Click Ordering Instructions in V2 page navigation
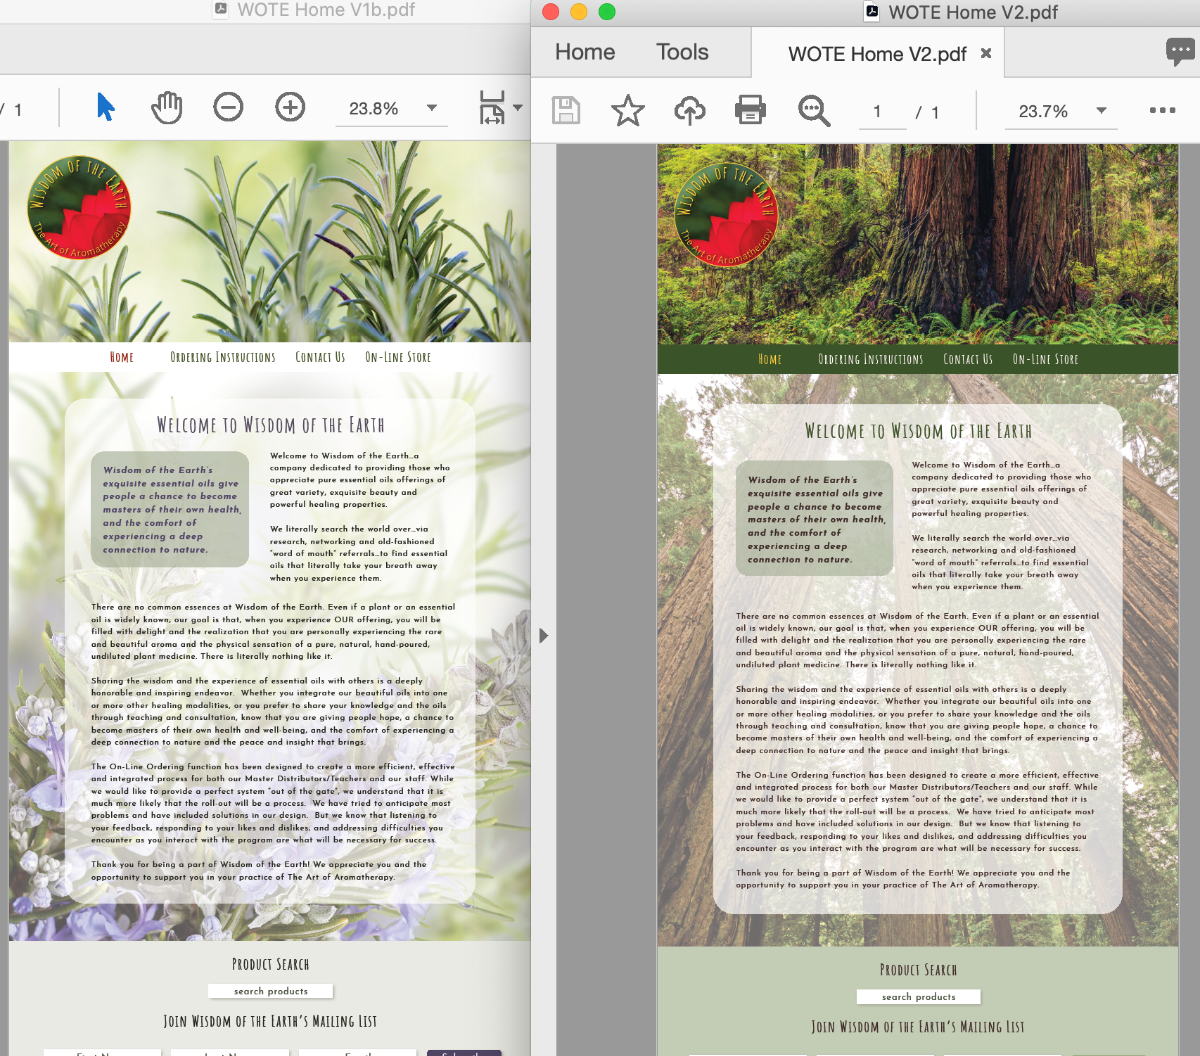This screenshot has height=1056, width=1200. 871,359
